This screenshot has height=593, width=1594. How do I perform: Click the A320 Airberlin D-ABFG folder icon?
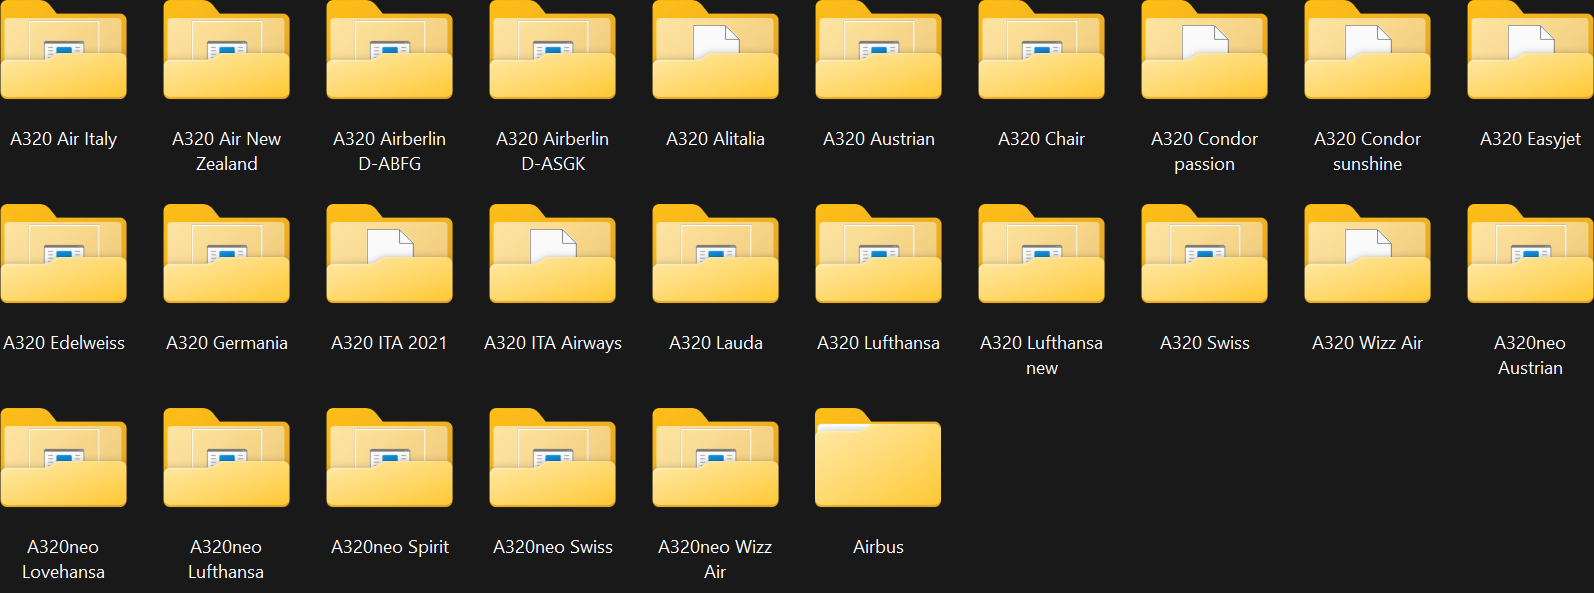[x=390, y=50]
